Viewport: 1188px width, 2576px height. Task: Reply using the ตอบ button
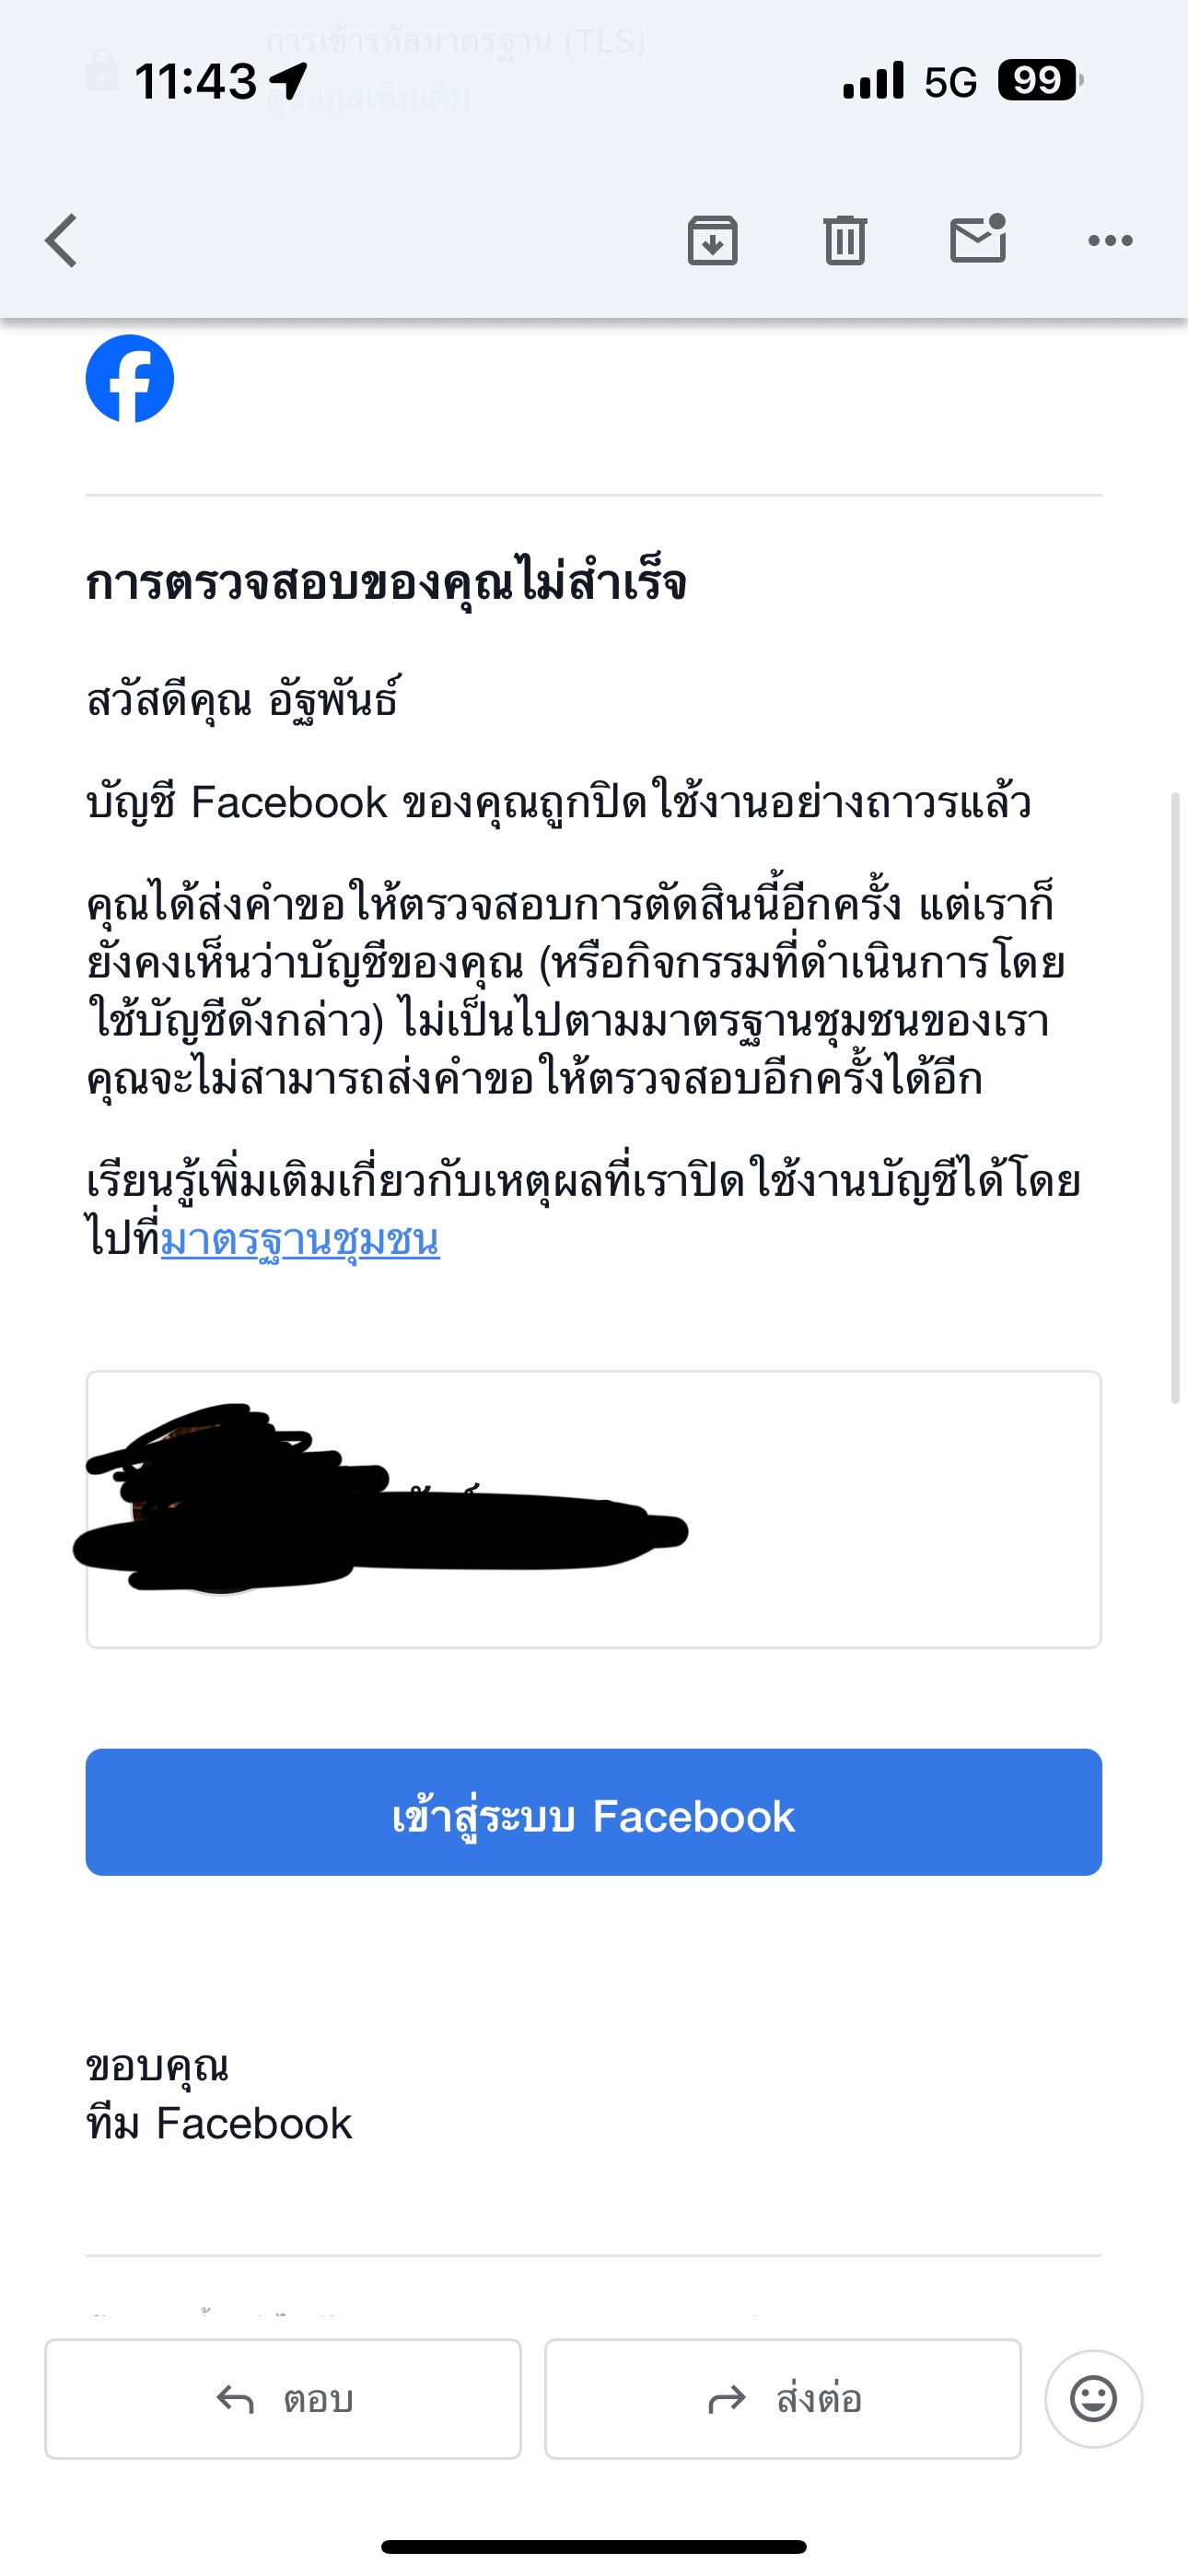coord(283,2399)
